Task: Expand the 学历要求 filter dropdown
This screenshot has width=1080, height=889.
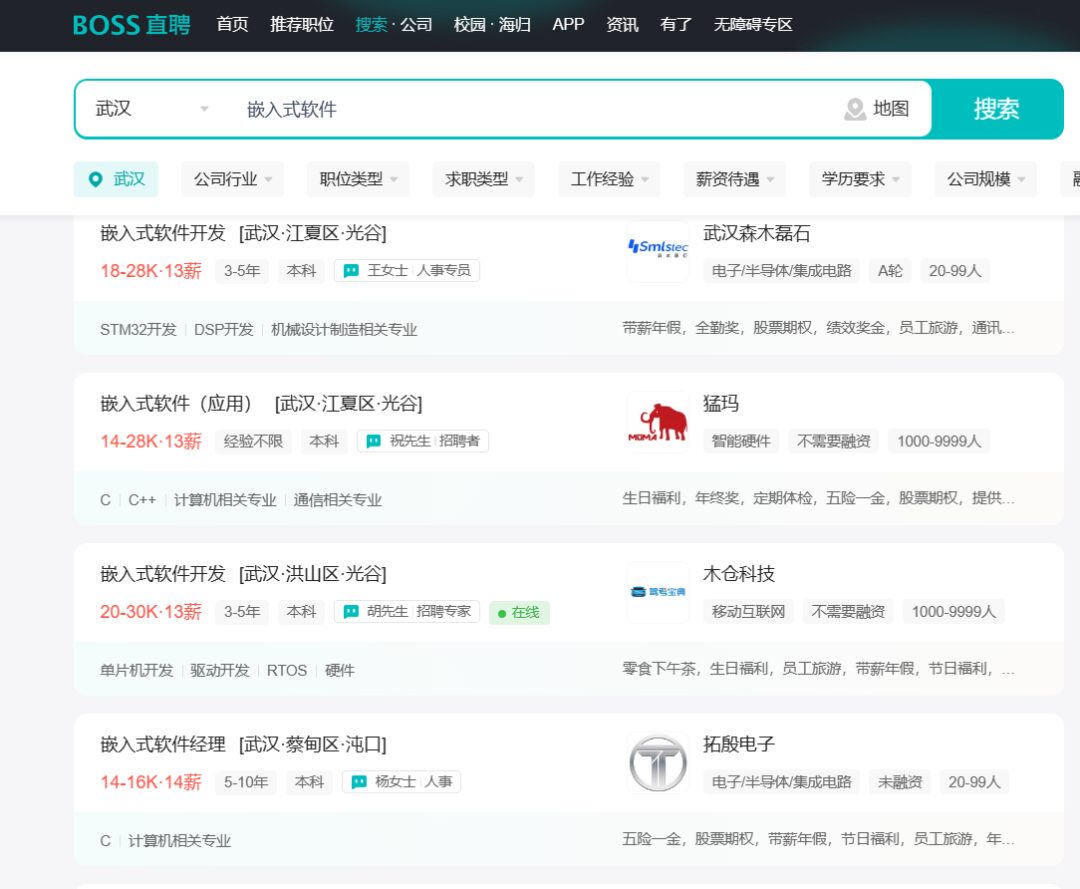Action: (860, 179)
